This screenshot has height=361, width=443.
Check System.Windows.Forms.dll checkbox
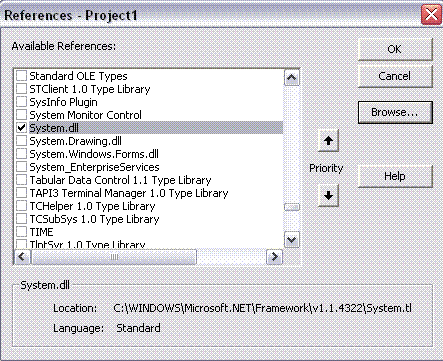pos(21,154)
